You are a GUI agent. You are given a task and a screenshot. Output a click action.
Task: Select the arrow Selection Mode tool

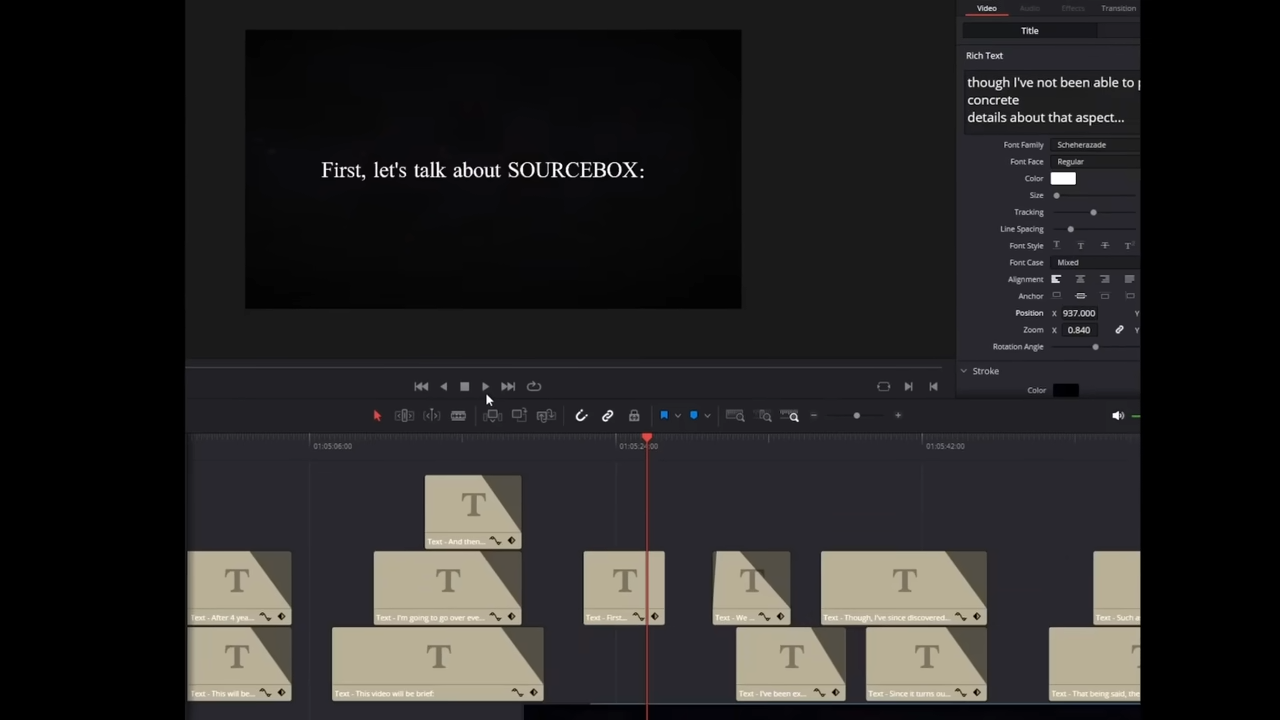pos(377,416)
